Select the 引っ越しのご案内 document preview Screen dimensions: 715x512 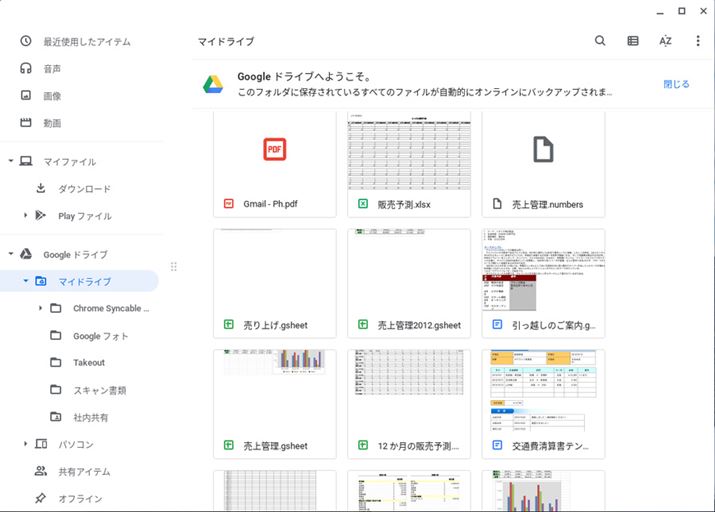543,270
